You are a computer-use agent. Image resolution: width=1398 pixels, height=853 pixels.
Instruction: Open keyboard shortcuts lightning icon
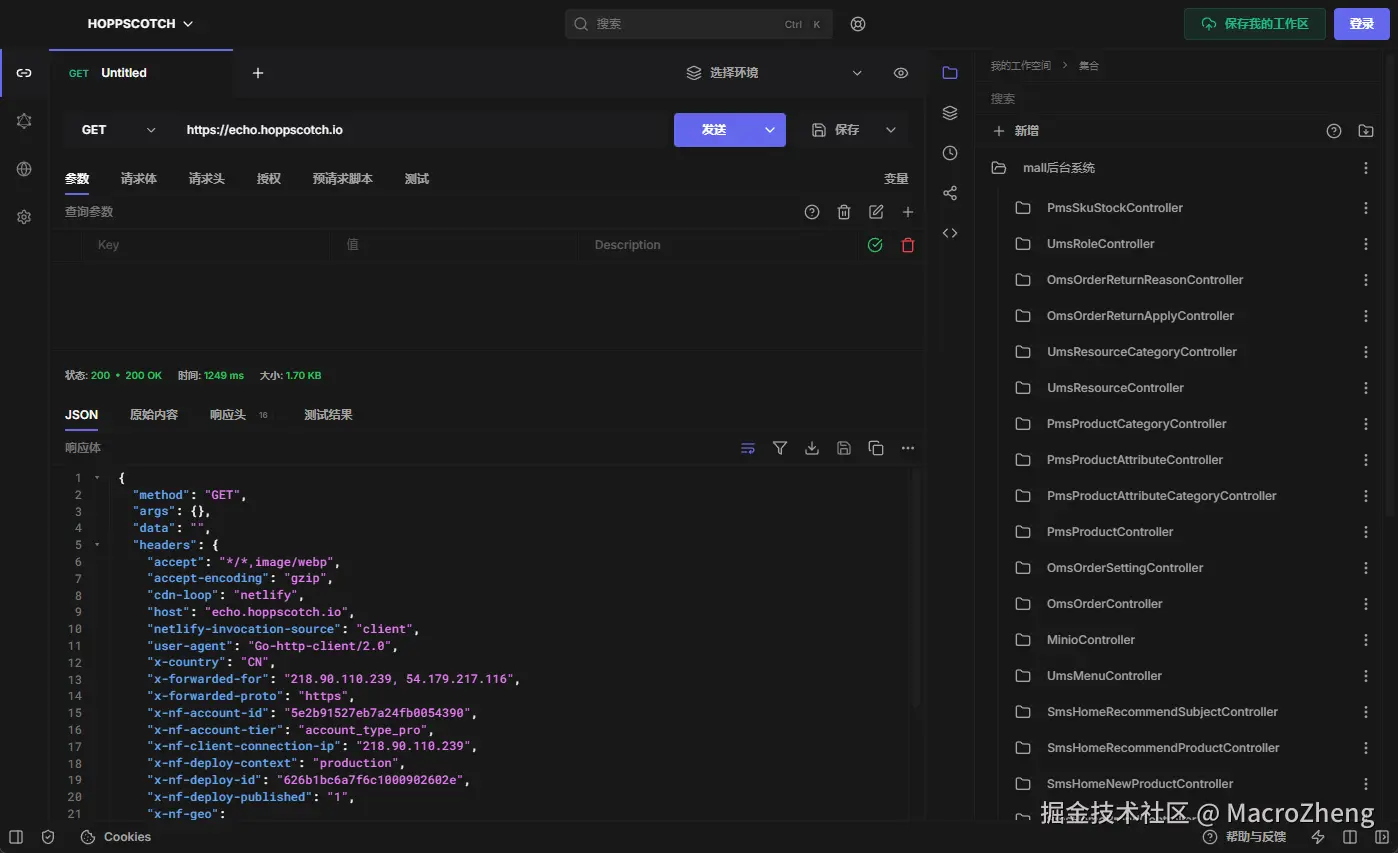(1318, 837)
